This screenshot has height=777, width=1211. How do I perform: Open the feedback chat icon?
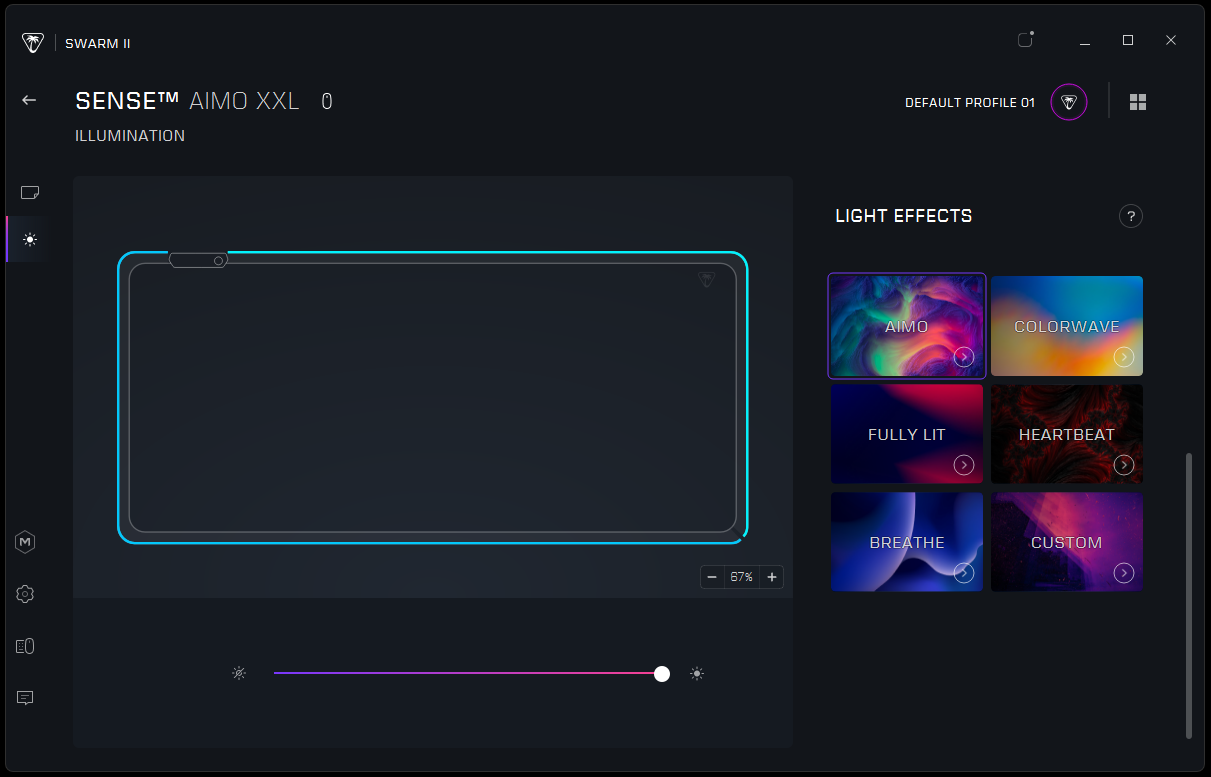pos(26,698)
